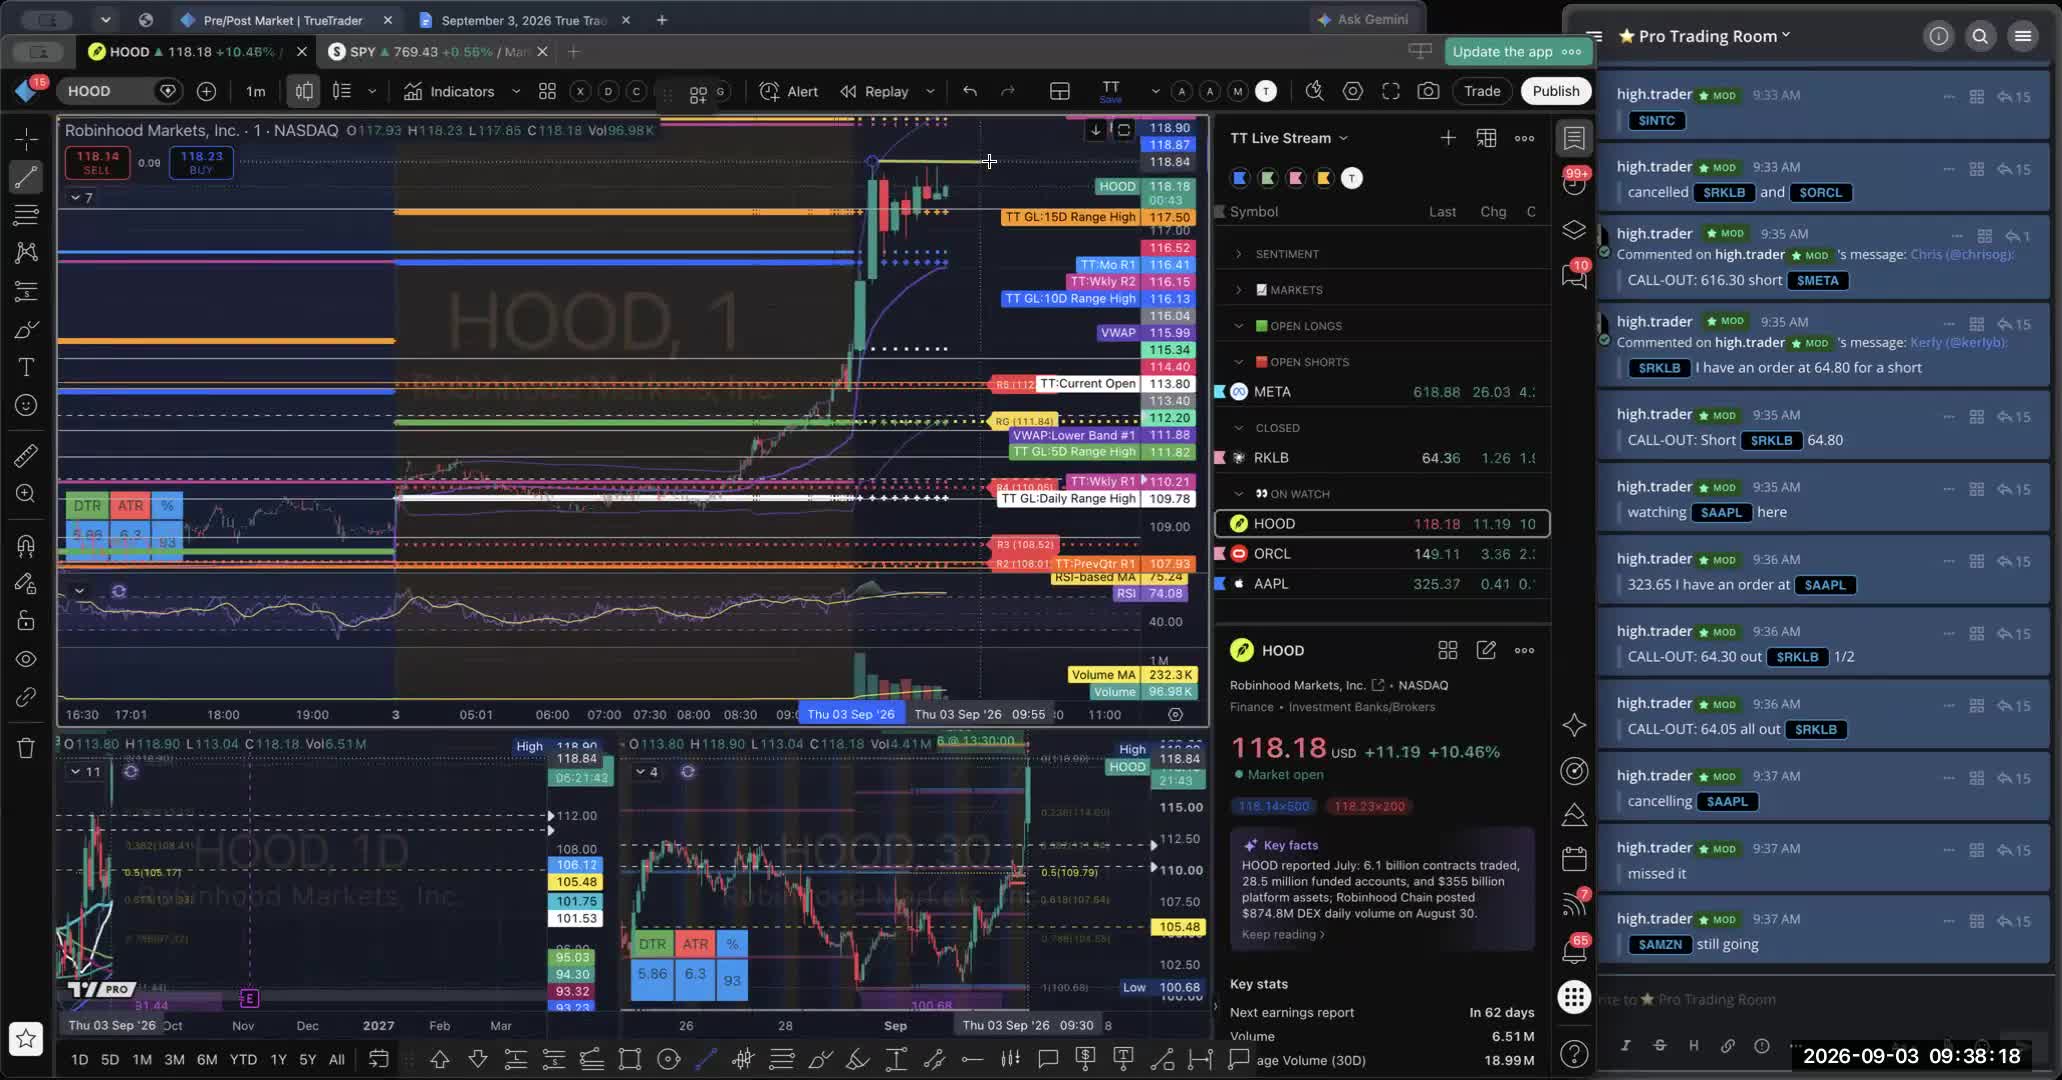Screen dimensions: 2062x1080
Task: Open alerts clock icon with 99+ badge
Action: [x=1574, y=183]
